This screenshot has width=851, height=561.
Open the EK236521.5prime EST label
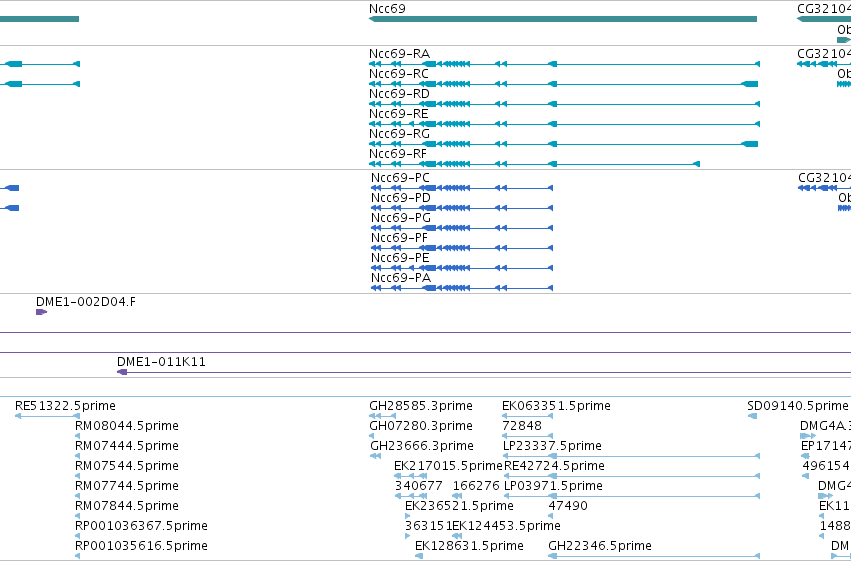pyautogui.click(x=459, y=506)
